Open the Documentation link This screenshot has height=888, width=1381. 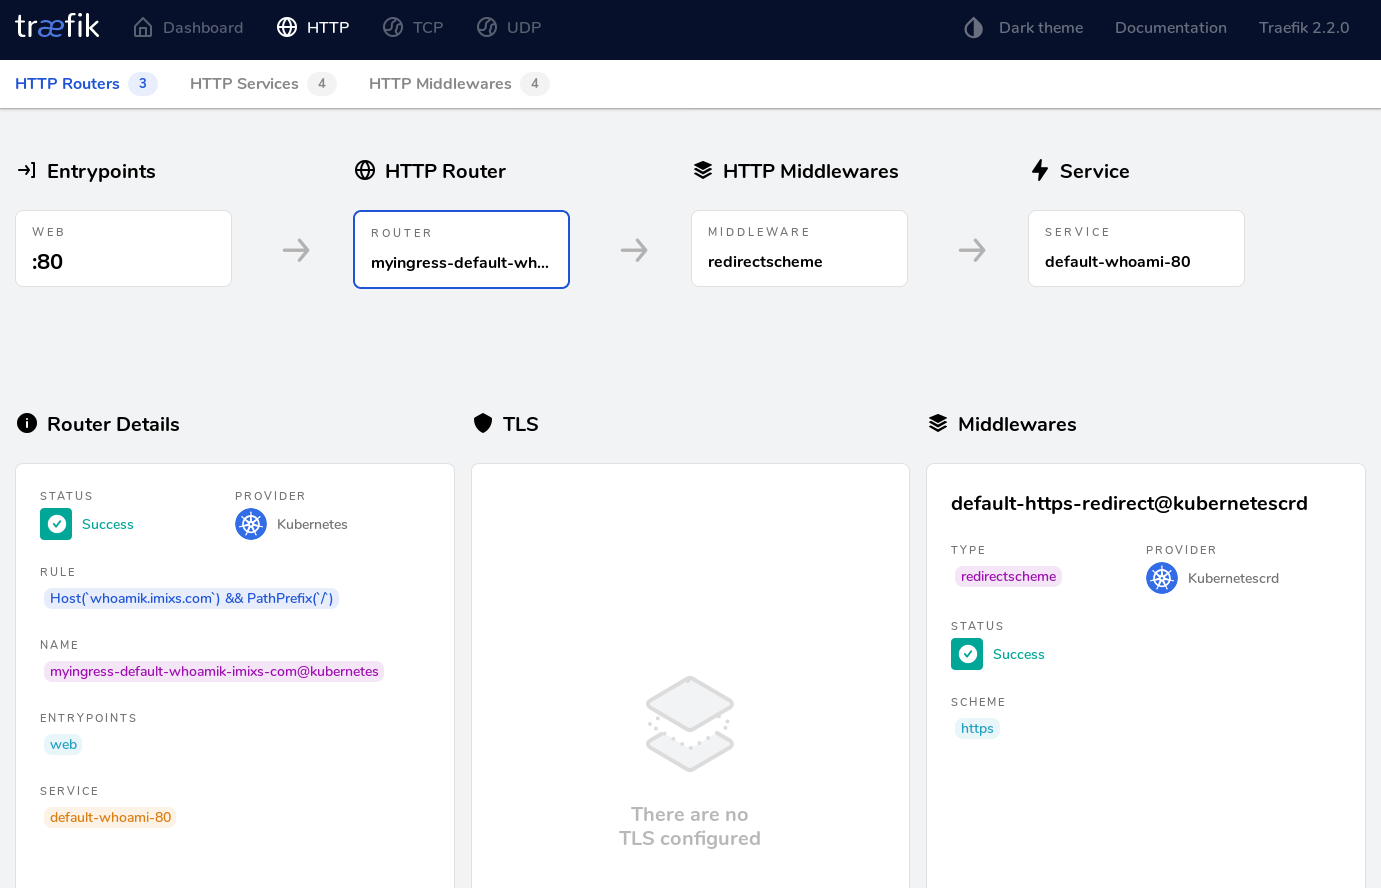(1171, 28)
